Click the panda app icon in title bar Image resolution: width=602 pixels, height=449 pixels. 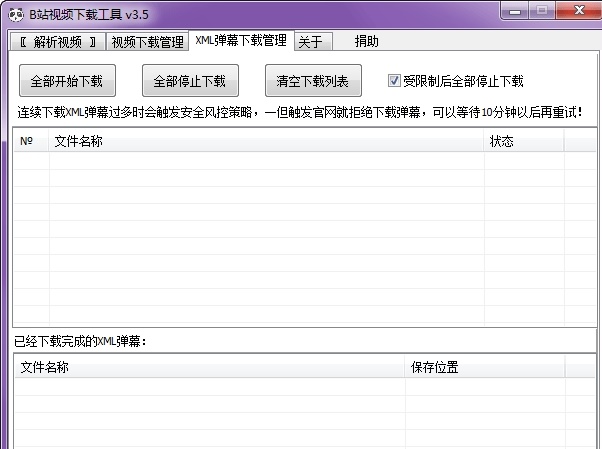pos(16,15)
